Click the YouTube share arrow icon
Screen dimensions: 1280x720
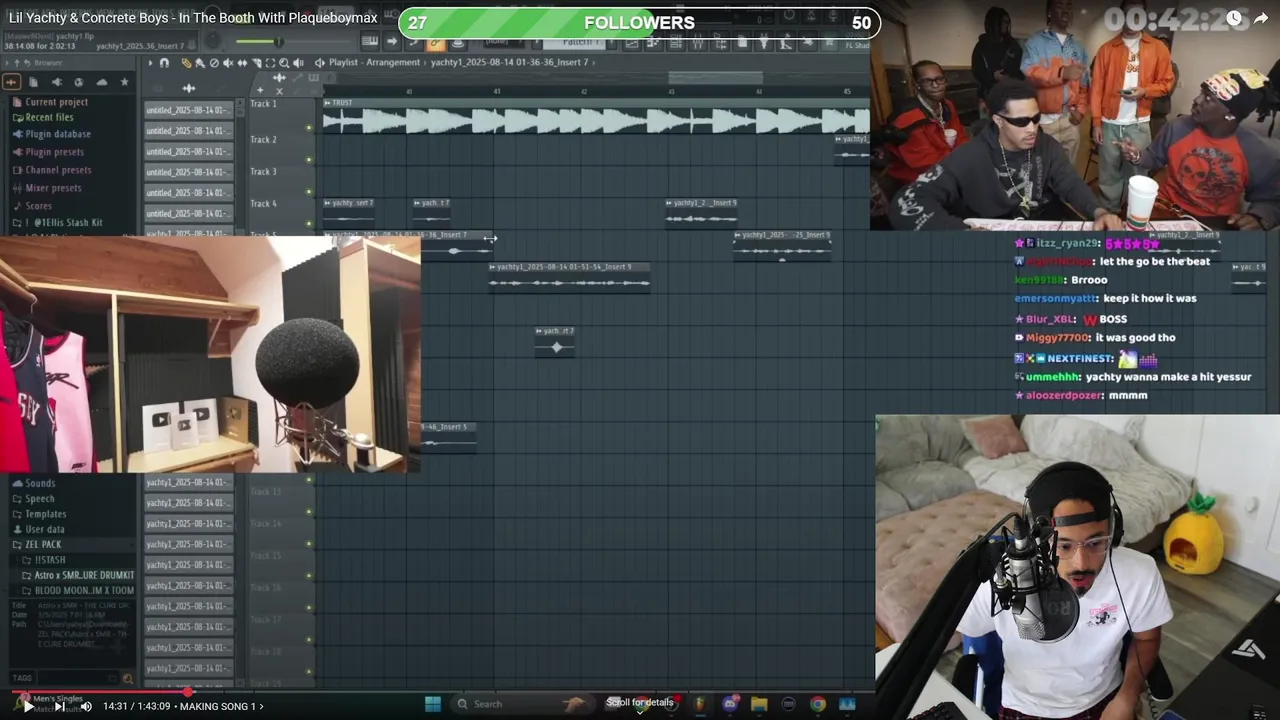[1261, 18]
